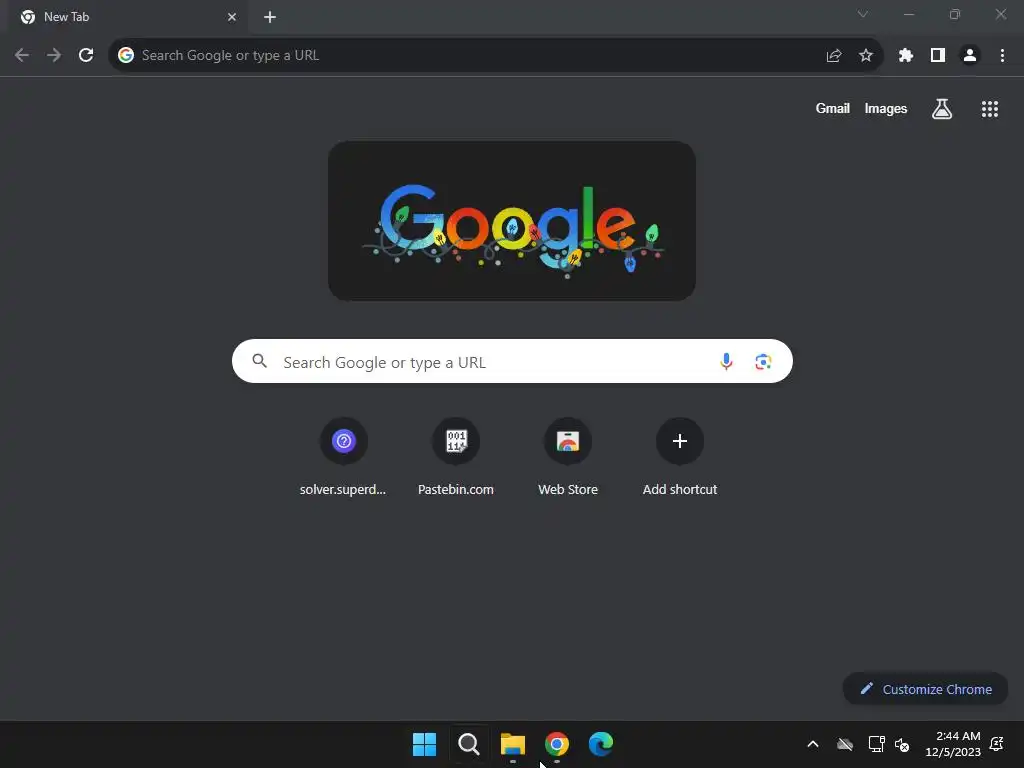Open the clock showing 2:44 AM
The image size is (1024, 768).
pos(953,744)
